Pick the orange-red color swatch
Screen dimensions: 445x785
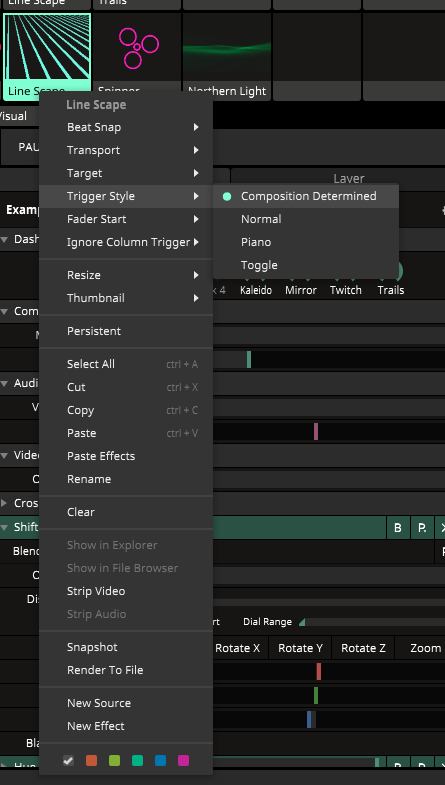(91, 761)
